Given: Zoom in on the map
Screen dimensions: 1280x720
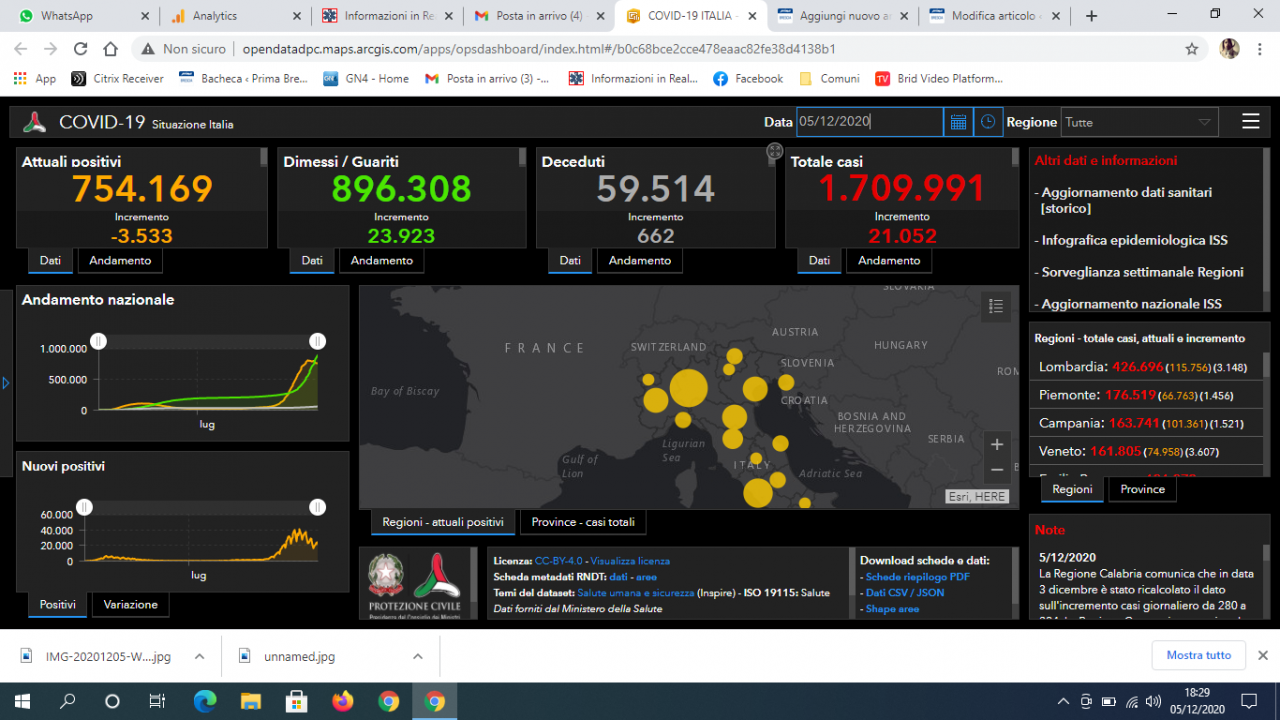Looking at the screenshot, I should 996,445.
